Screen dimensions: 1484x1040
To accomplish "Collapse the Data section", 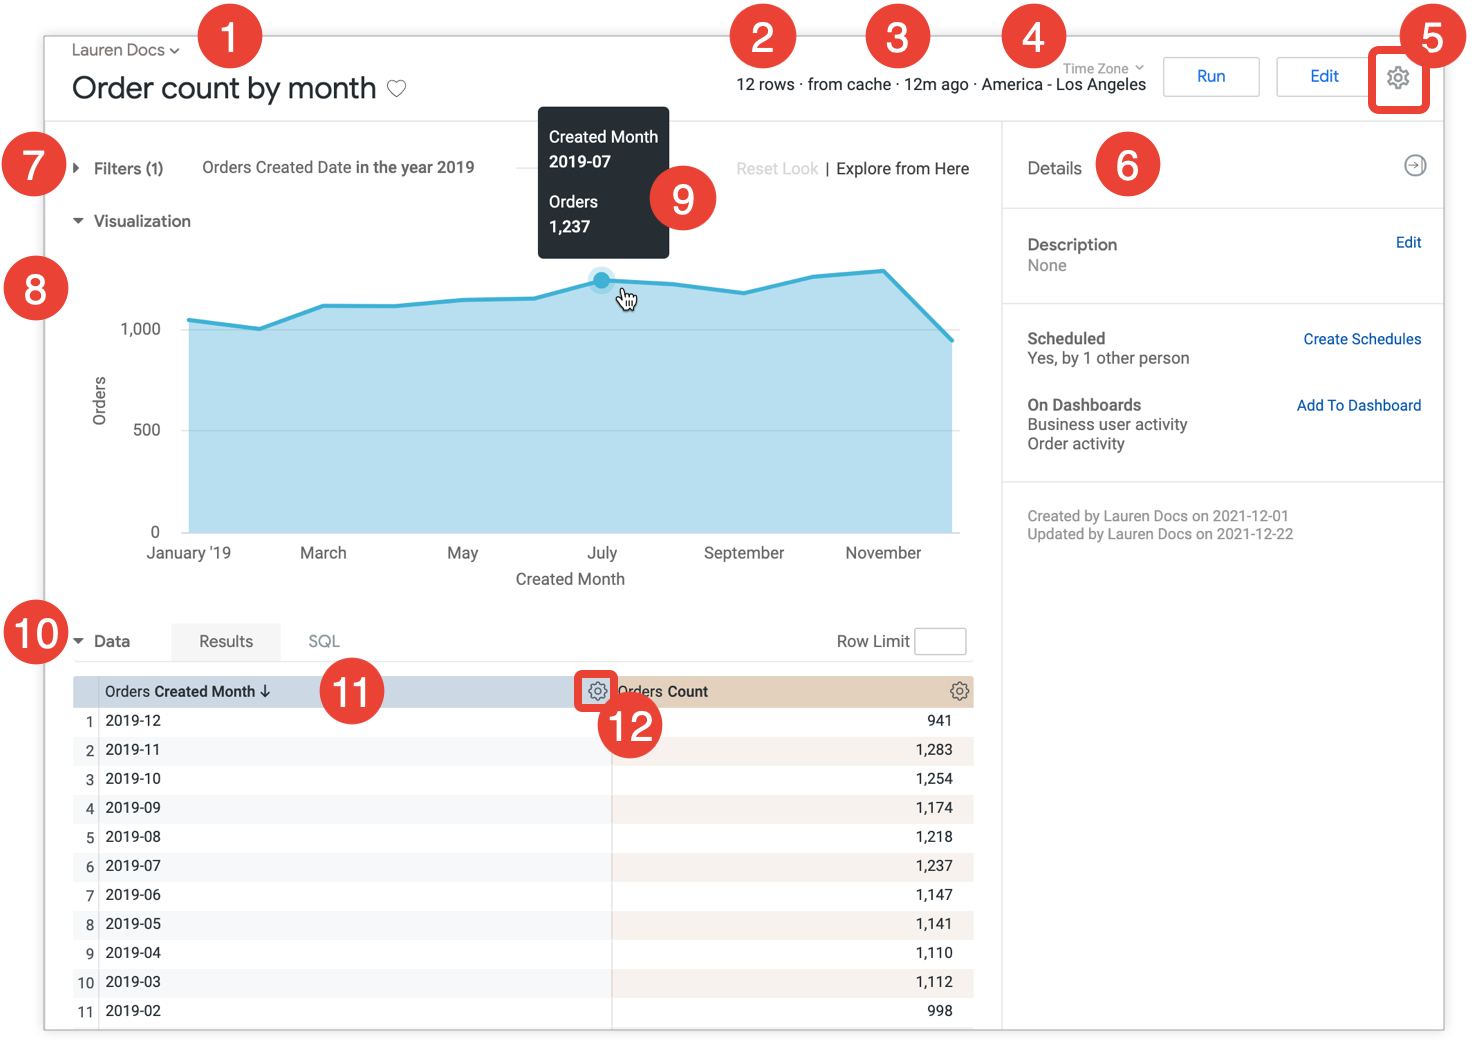I will point(78,641).
